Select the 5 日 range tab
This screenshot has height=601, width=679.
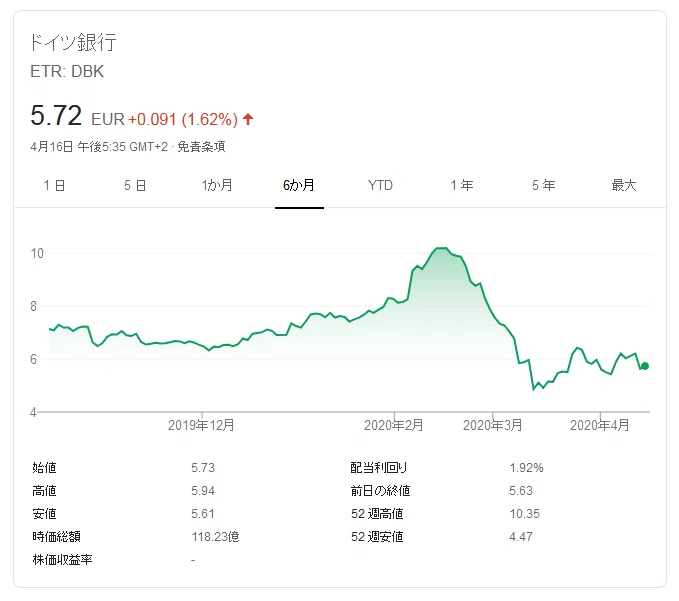(x=135, y=185)
